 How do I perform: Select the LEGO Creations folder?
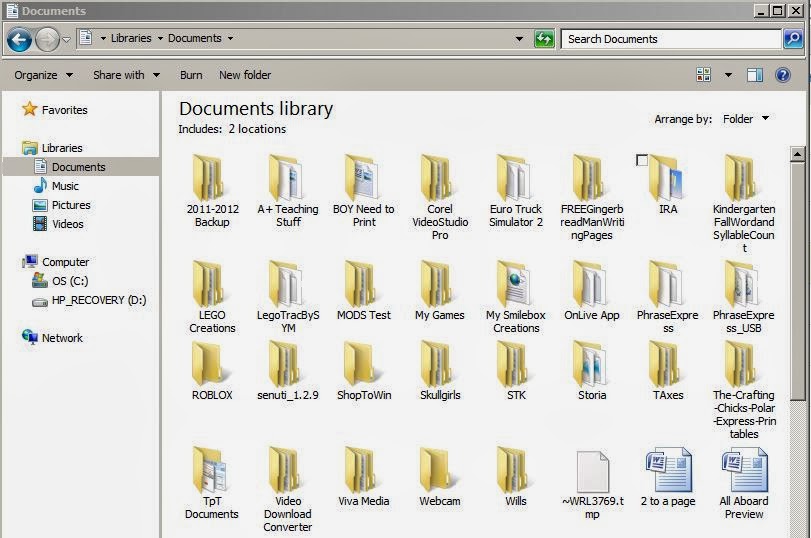212,297
